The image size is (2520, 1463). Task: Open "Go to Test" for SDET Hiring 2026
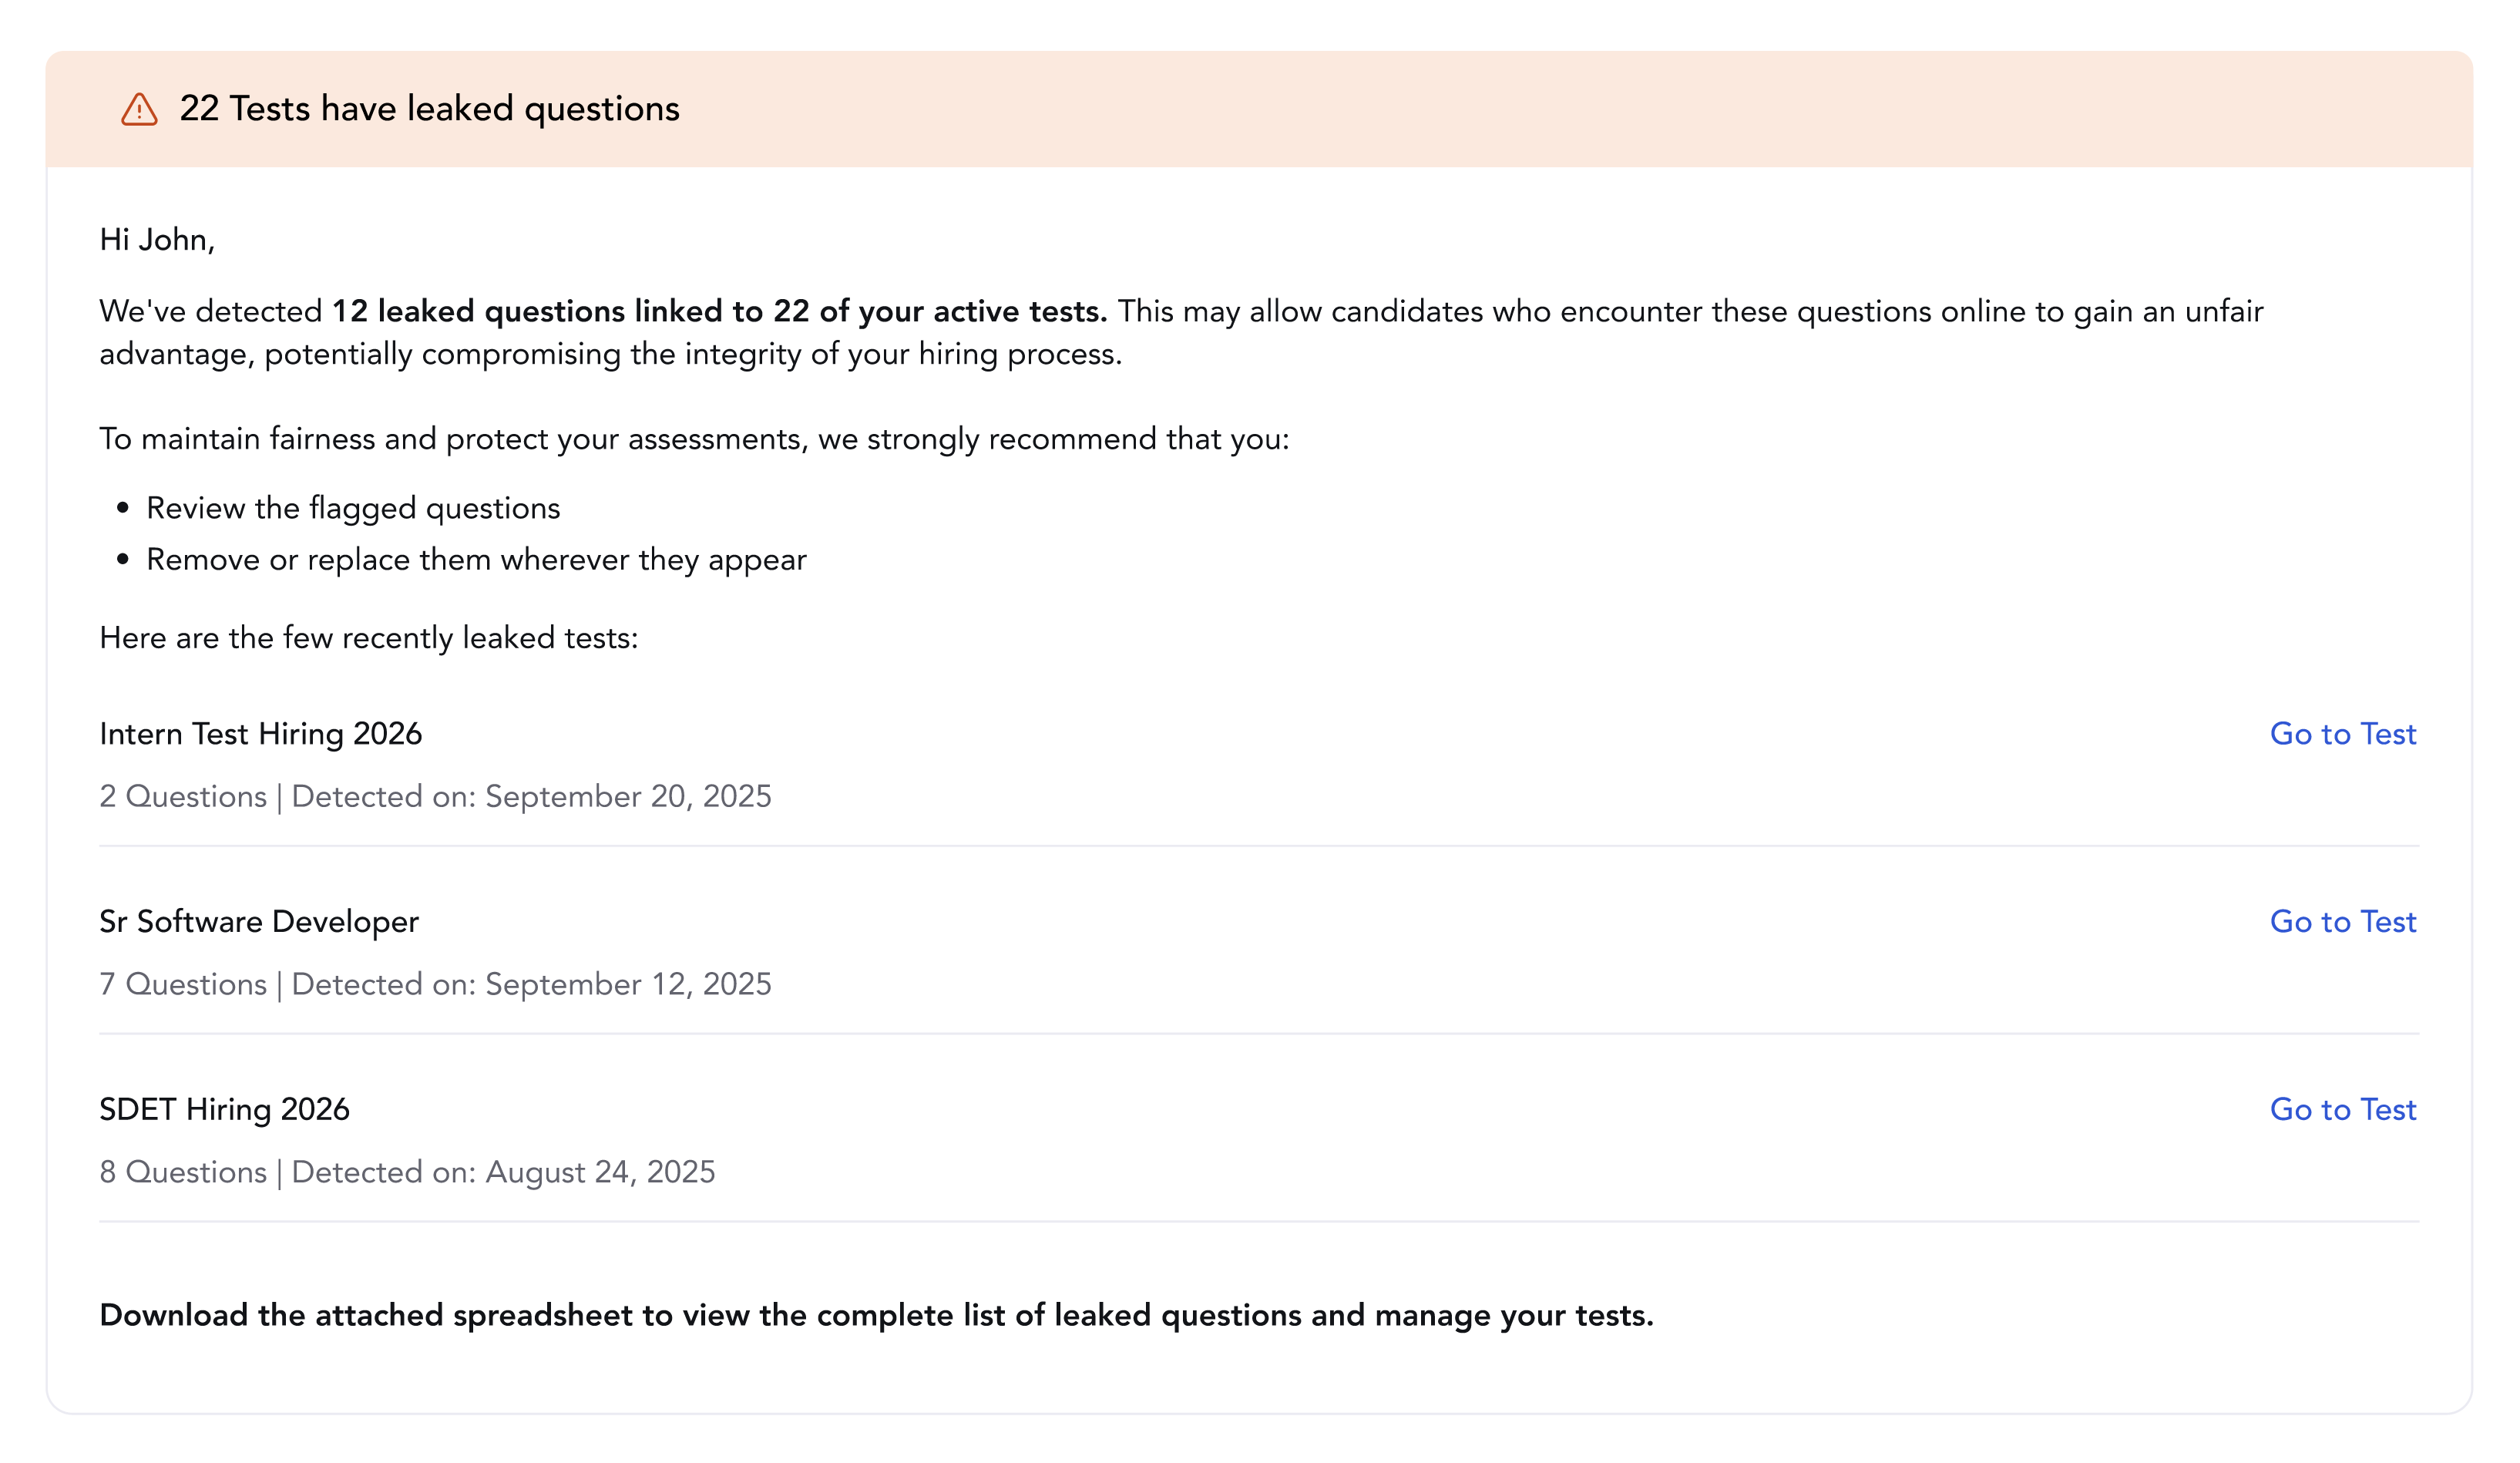[2343, 1110]
